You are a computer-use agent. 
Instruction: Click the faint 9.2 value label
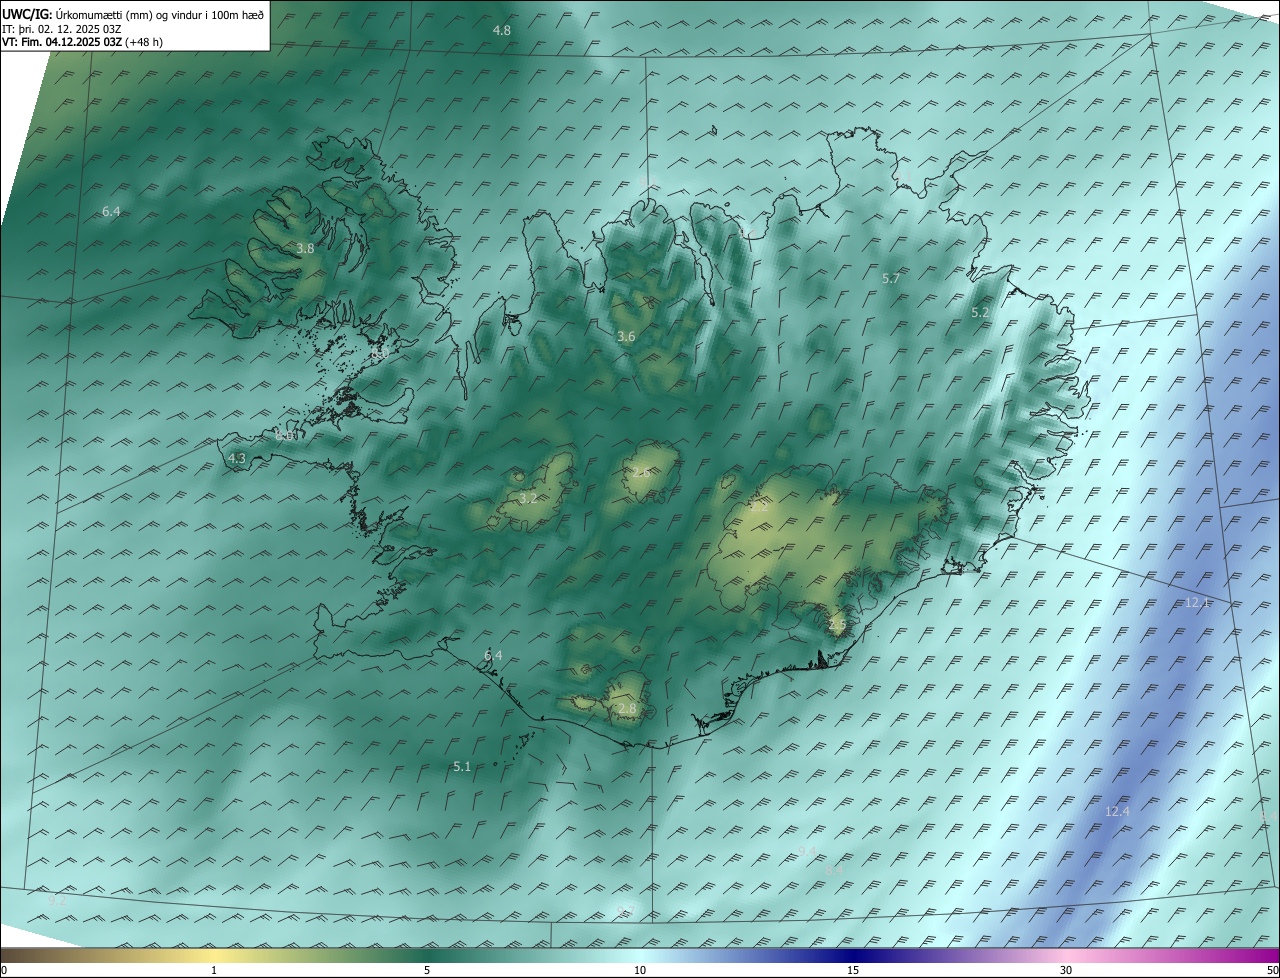point(57,900)
